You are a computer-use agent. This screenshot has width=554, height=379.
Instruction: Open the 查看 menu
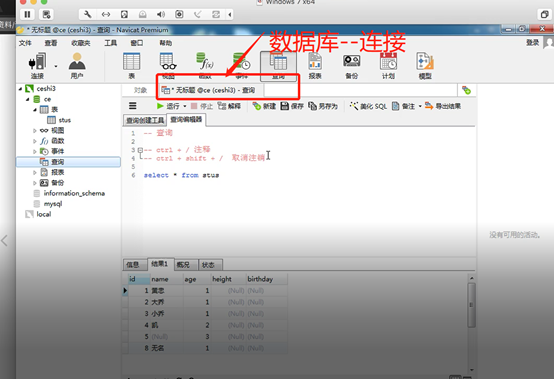click(51, 43)
